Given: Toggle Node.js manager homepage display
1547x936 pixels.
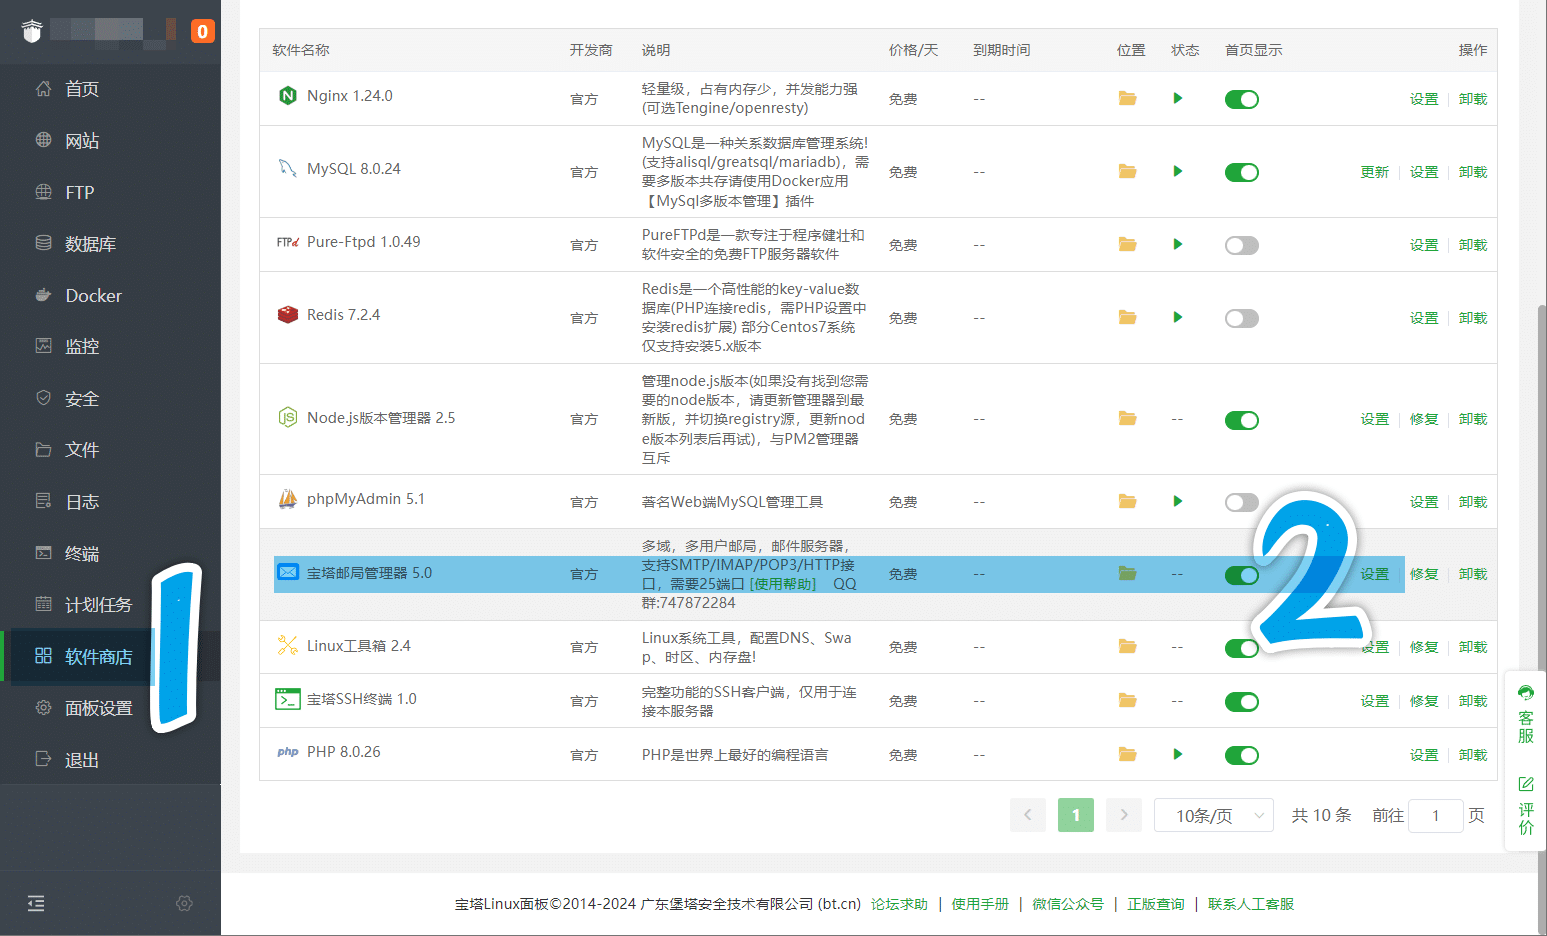Looking at the screenshot, I should click(x=1242, y=420).
